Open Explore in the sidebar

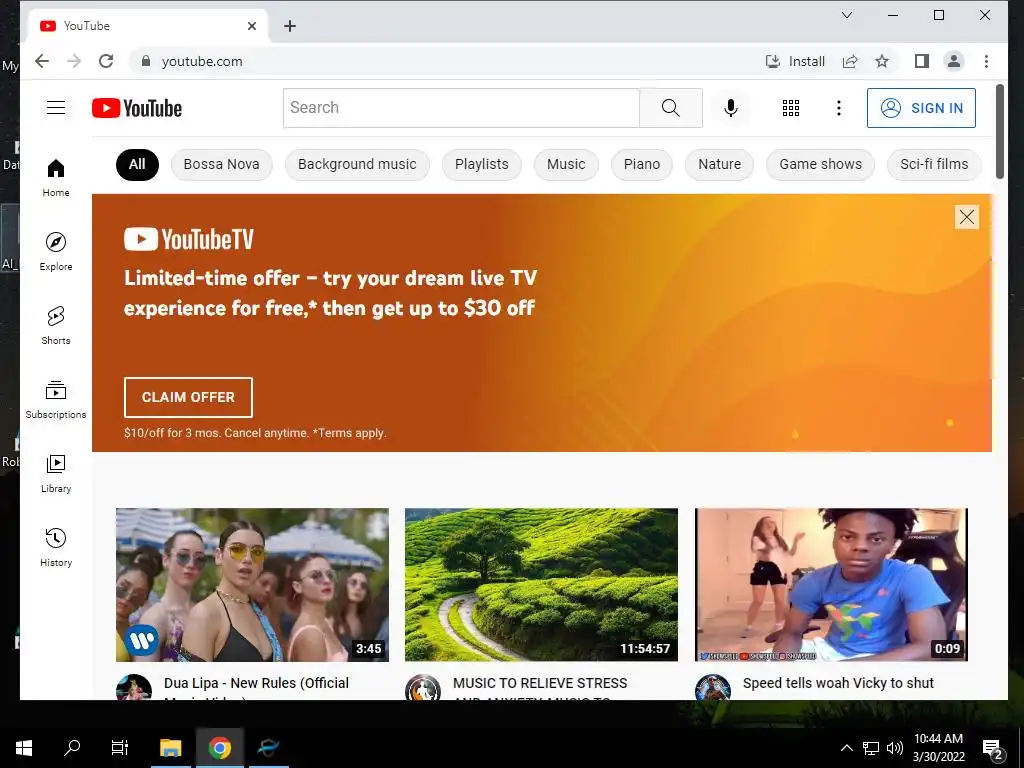[56, 251]
